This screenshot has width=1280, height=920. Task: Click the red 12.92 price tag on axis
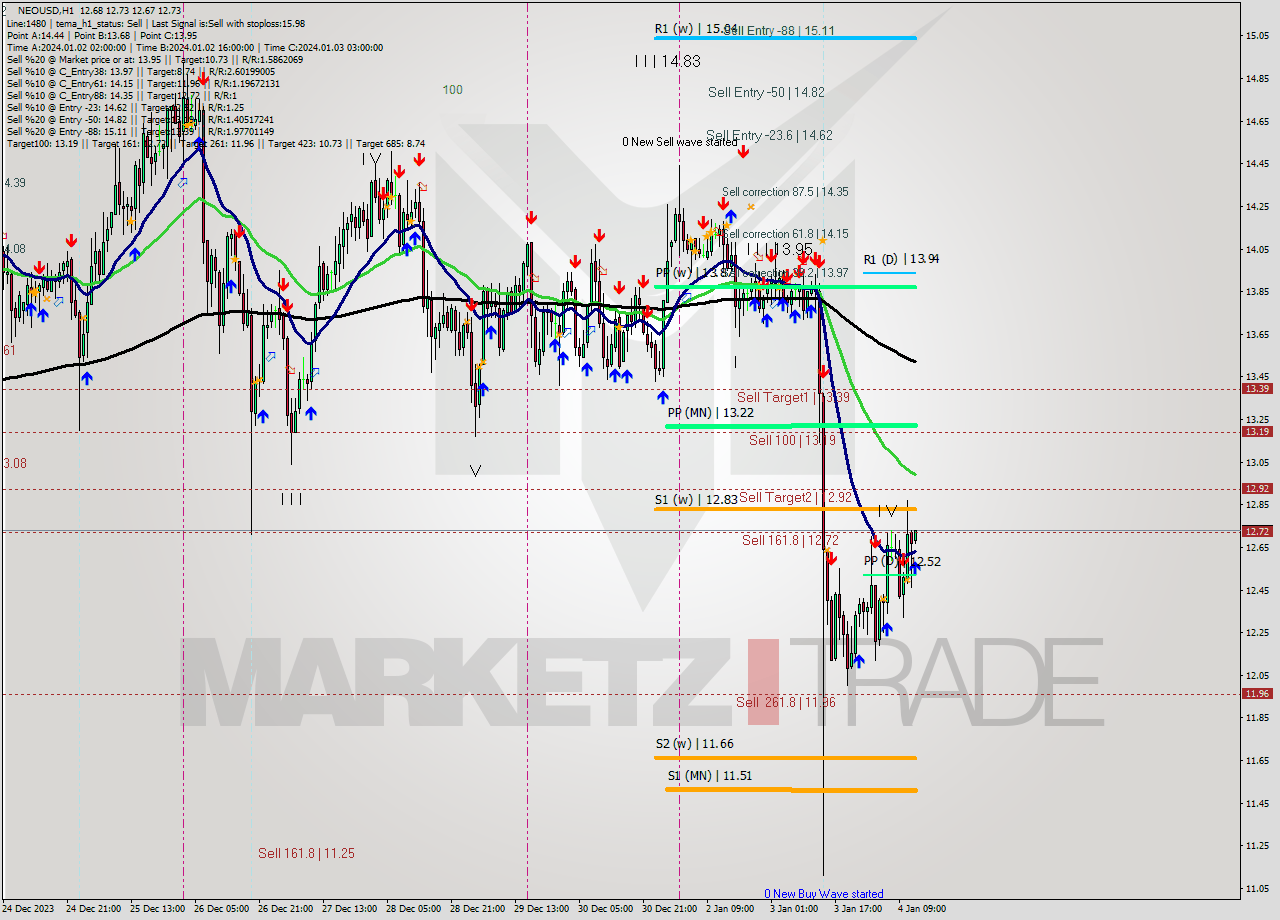1257,489
